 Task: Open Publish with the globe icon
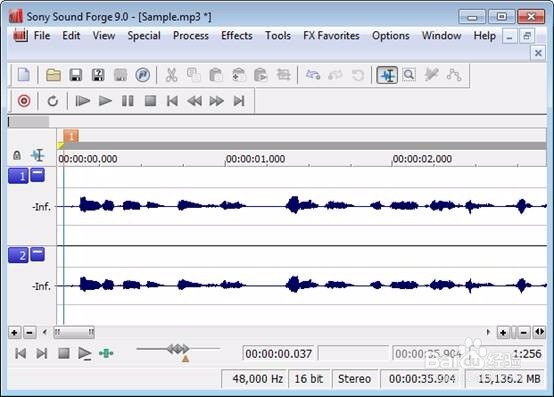[x=142, y=75]
